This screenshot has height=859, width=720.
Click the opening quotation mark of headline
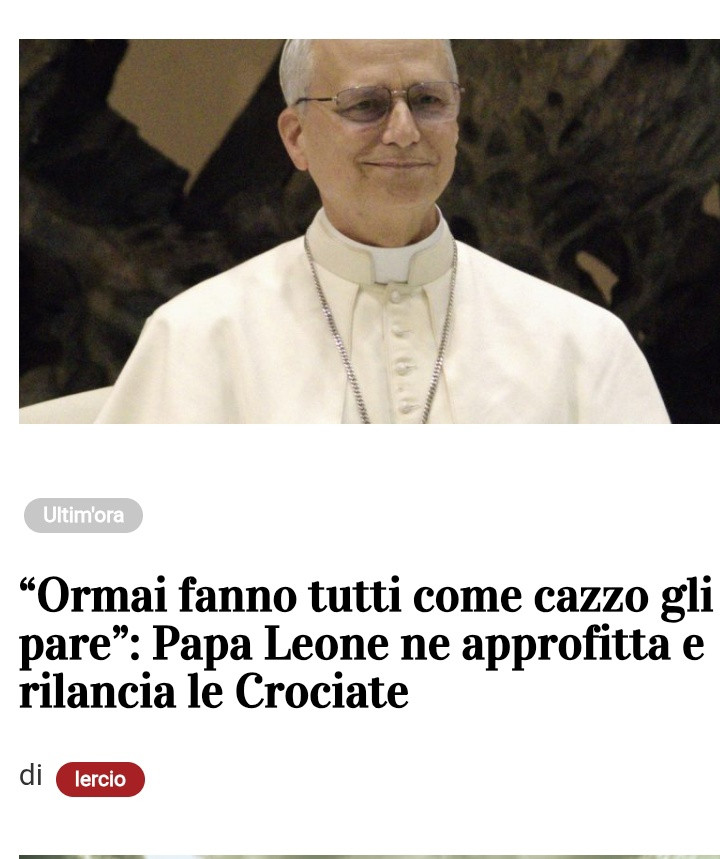(x=27, y=587)
